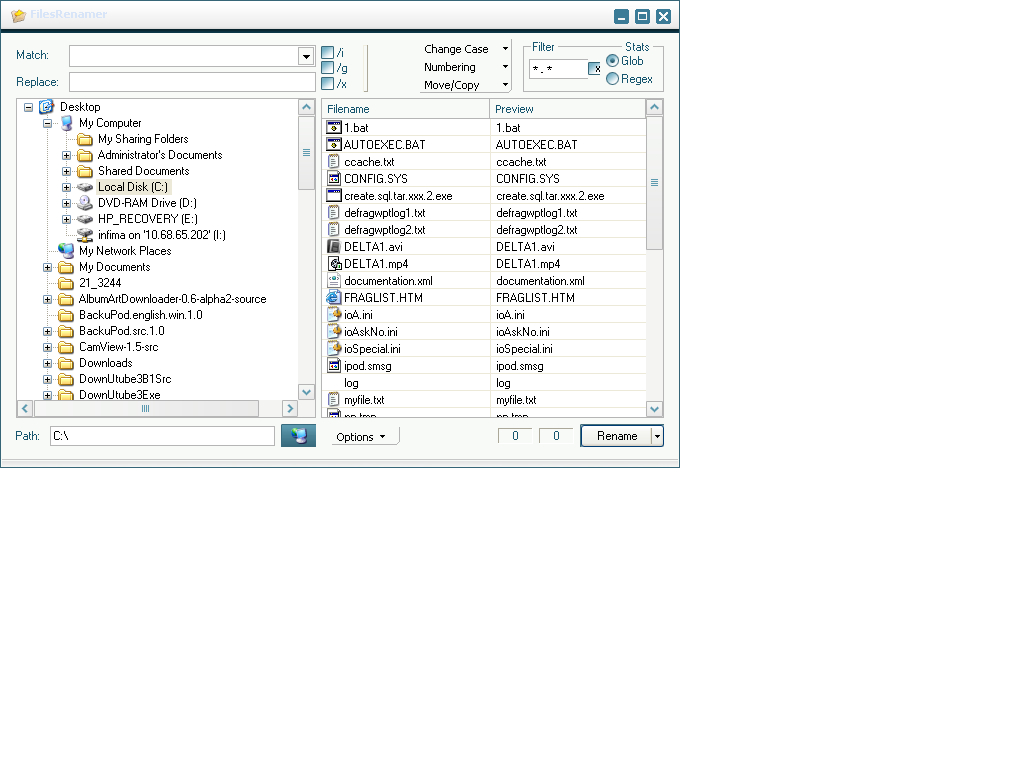The height and width of the screenshot is (768, 1024).
Task: Click the network browse icon beside Path
Action: pos(298,436)
